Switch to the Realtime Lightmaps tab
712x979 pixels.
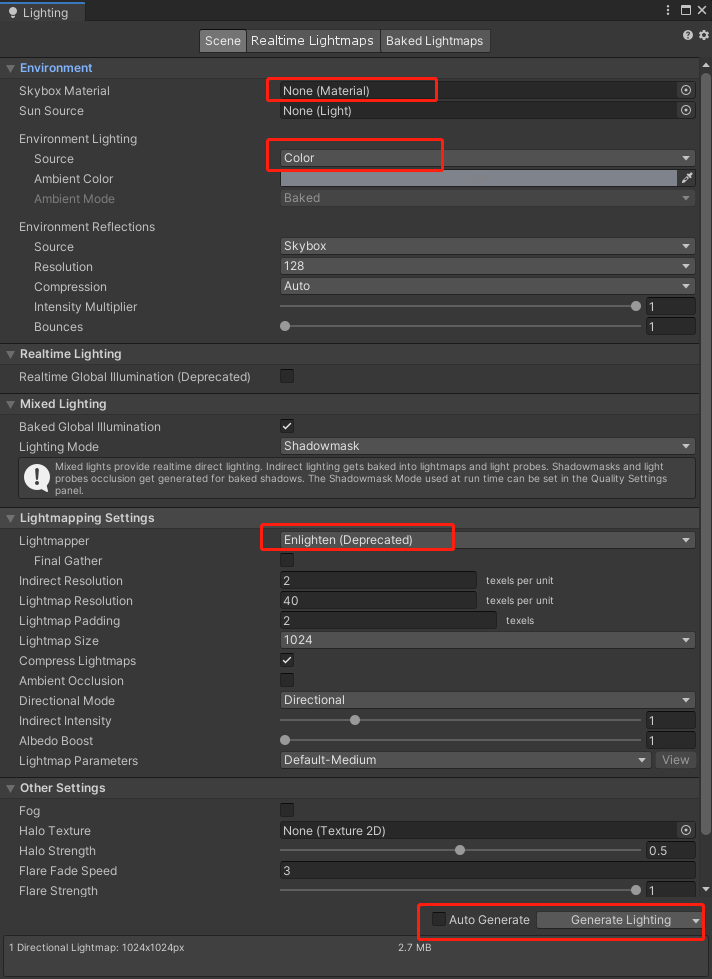tap(312, 41)
